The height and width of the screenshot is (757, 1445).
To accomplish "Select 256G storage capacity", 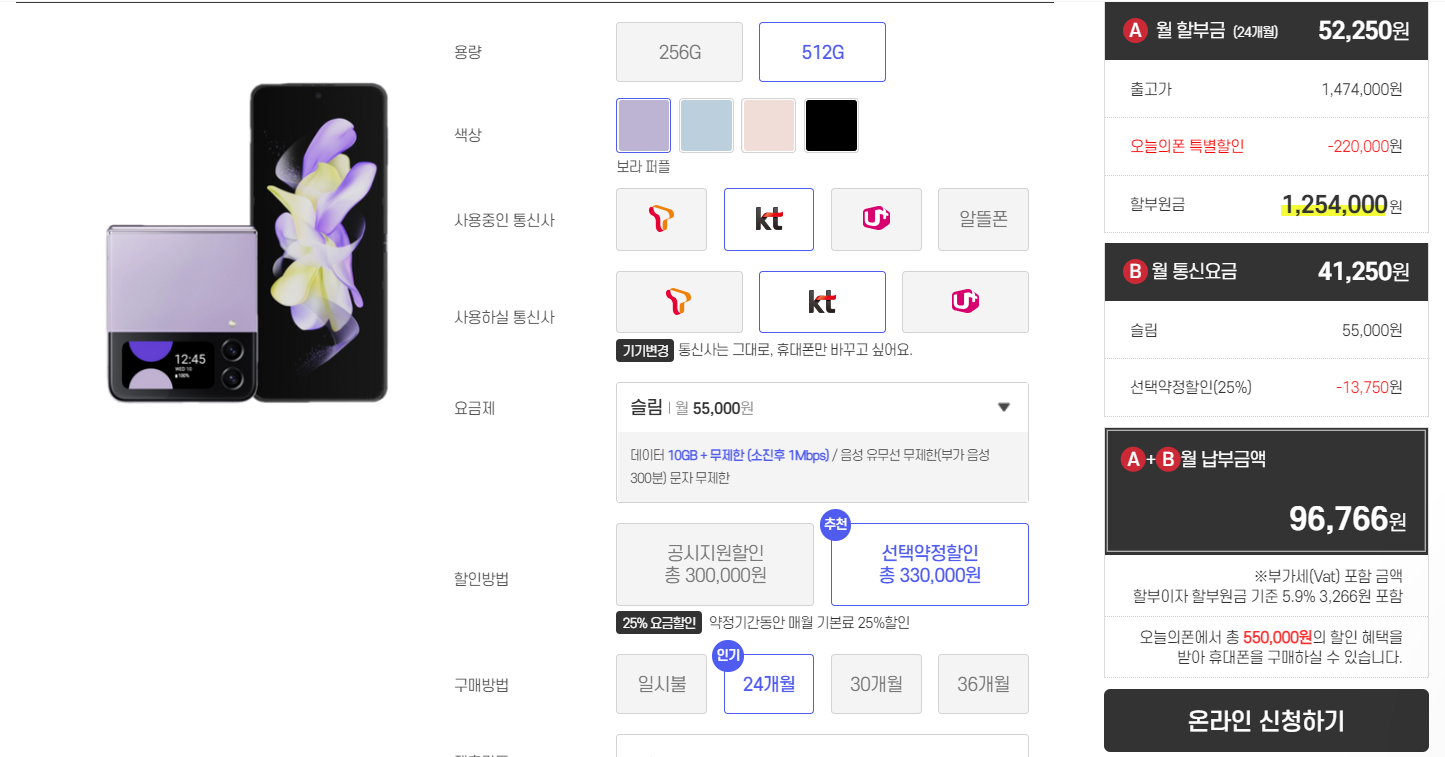I will coord(679,52).
